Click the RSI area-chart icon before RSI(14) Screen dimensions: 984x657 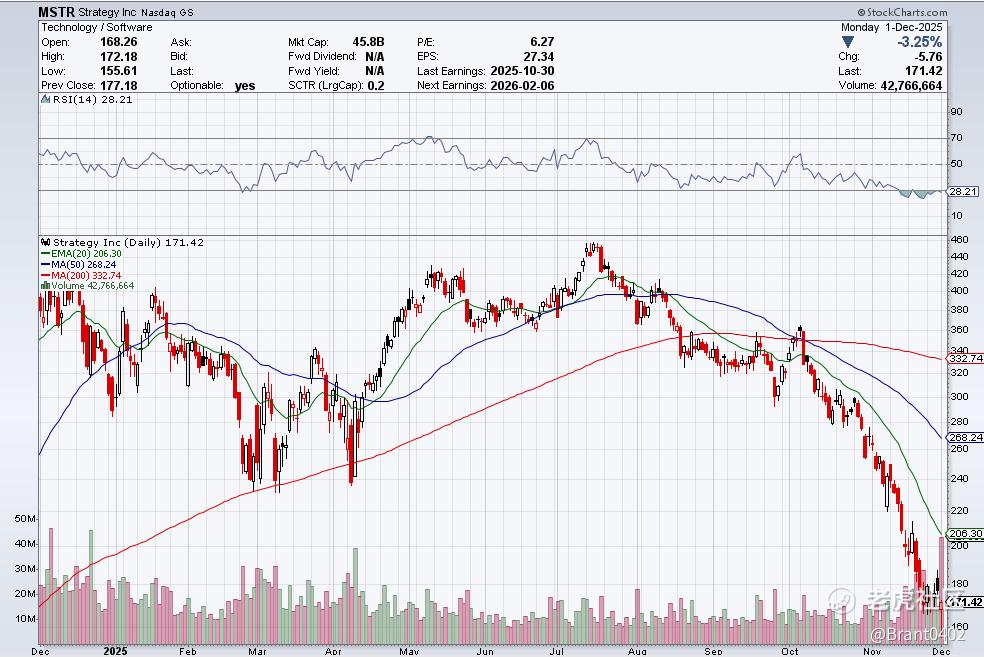pos(45,99)
